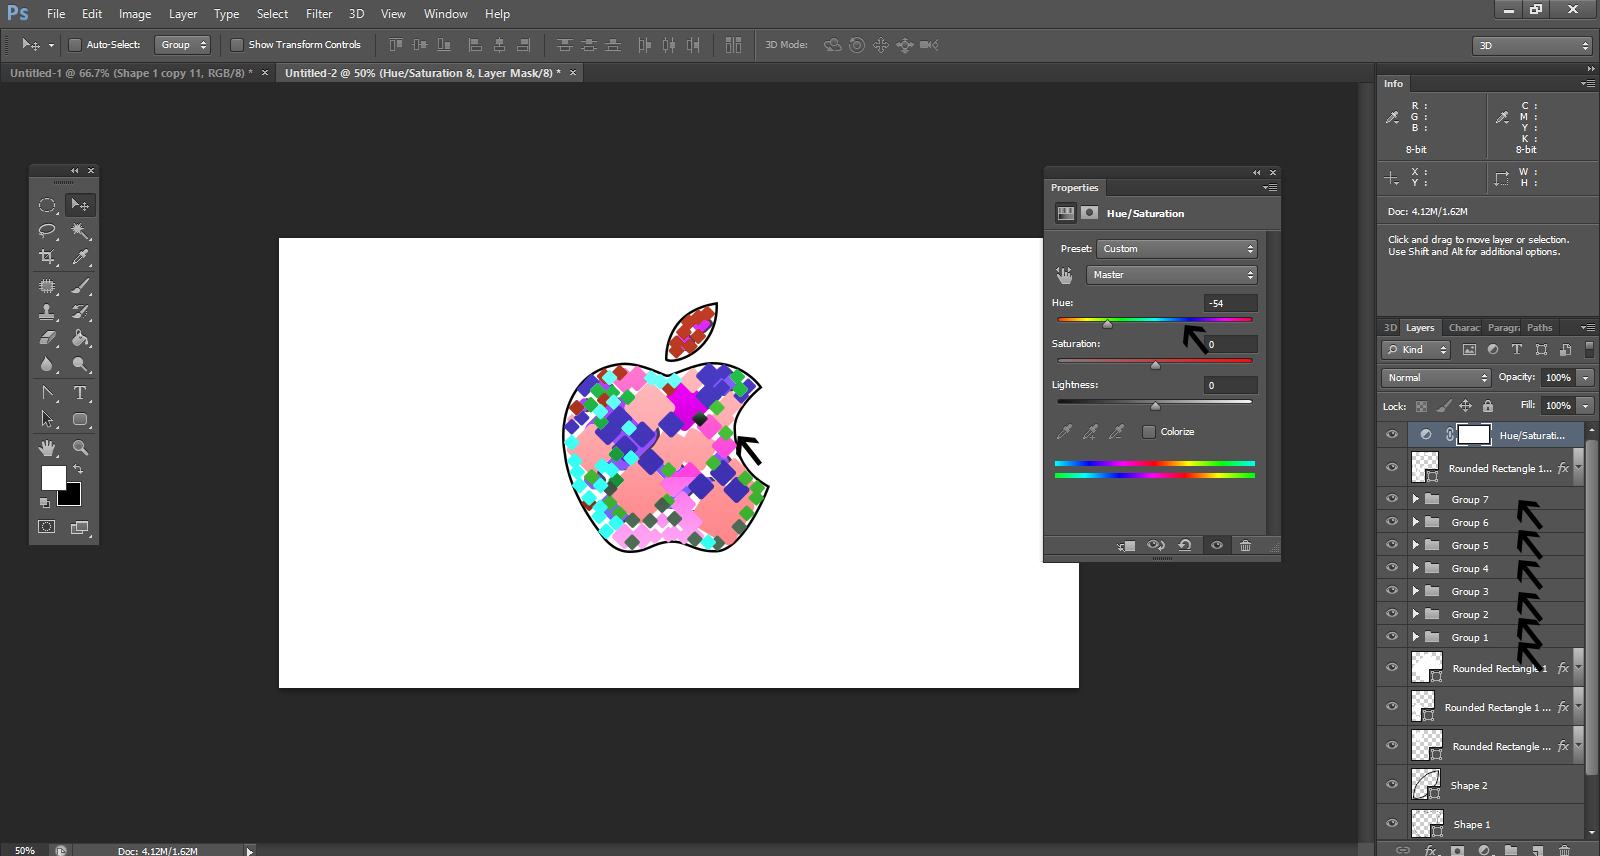This screenshot has width=1600, height=856.
Task: Select the Dodge tool
Action: [81, 364]
